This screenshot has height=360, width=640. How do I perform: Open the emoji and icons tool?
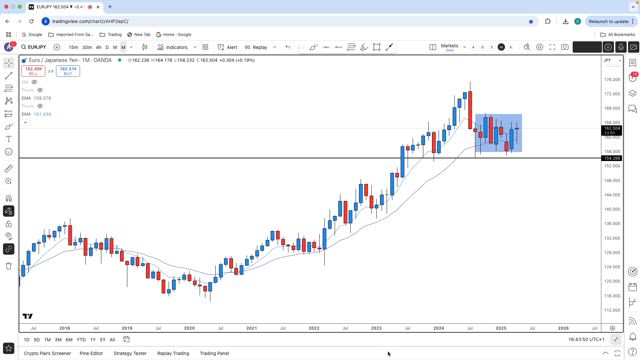pyautogui.click(x=9, y=152)
